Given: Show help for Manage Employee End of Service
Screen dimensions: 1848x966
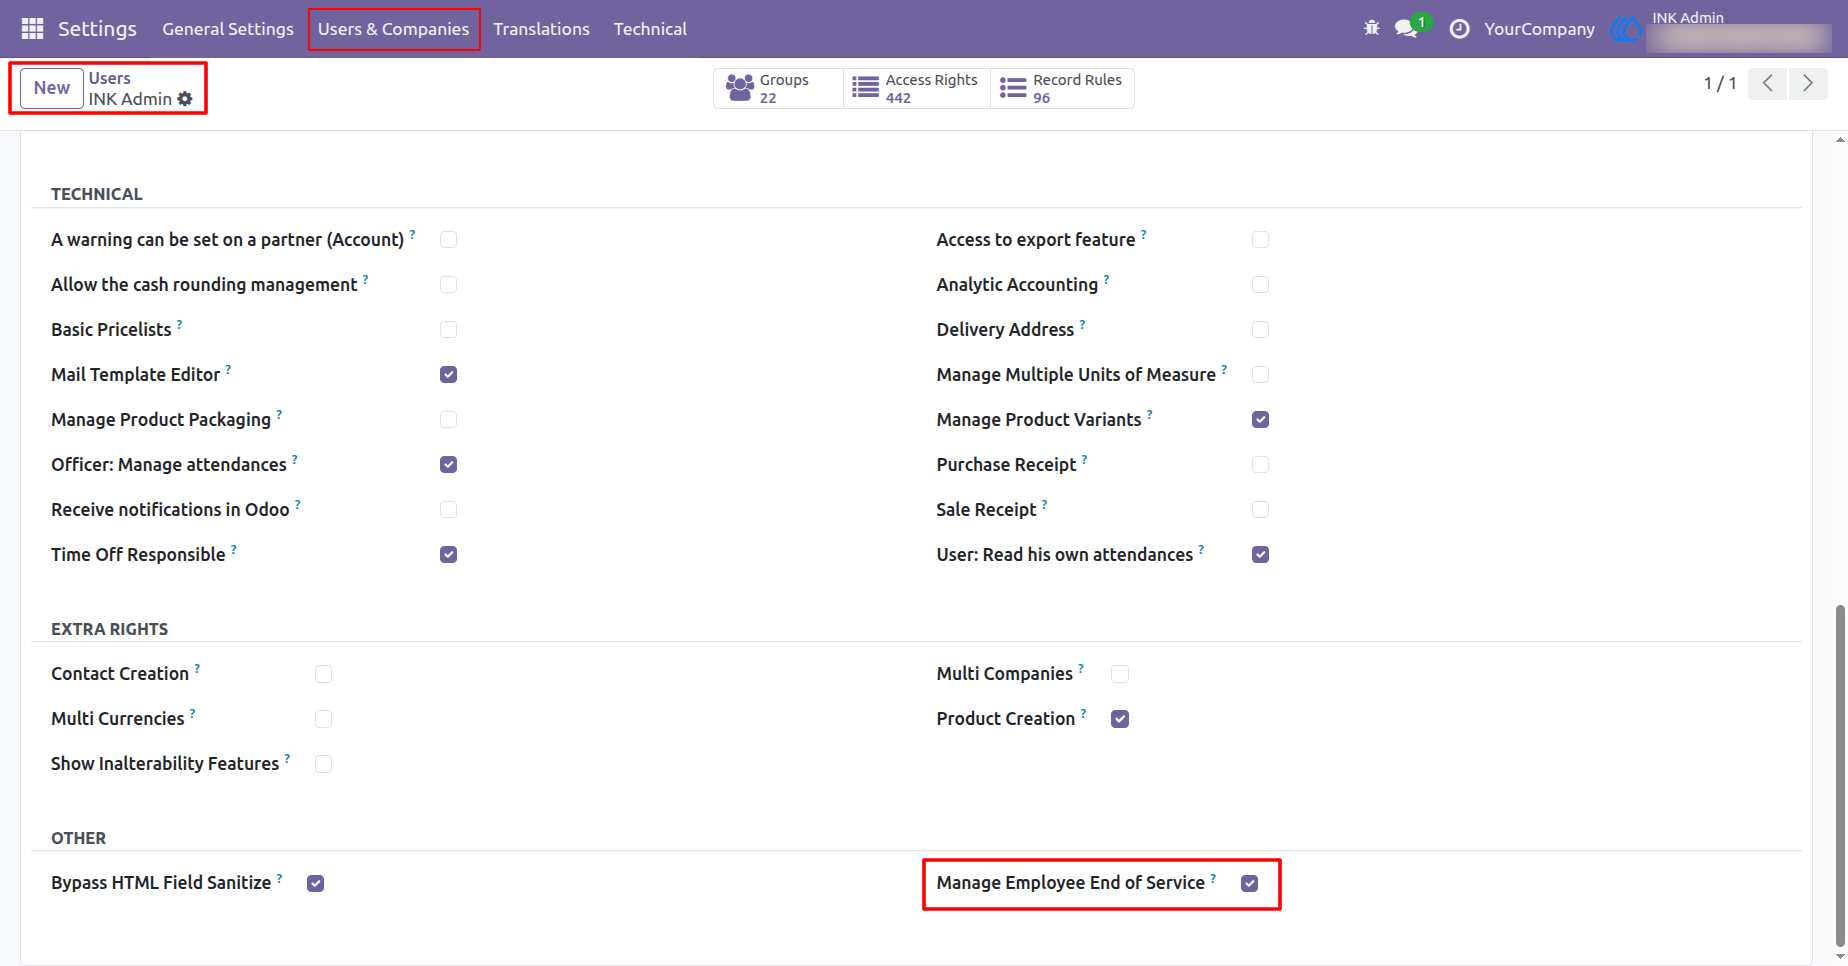Looking at the screenshot, I should (1214, 877).
